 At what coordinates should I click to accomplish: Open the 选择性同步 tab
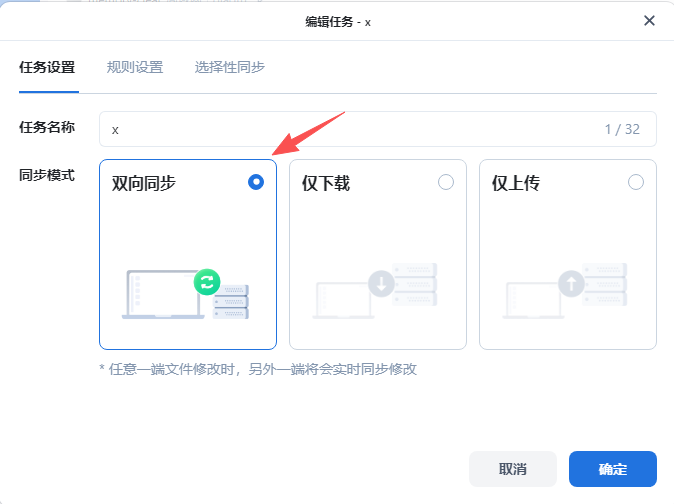tap(230, 67)
